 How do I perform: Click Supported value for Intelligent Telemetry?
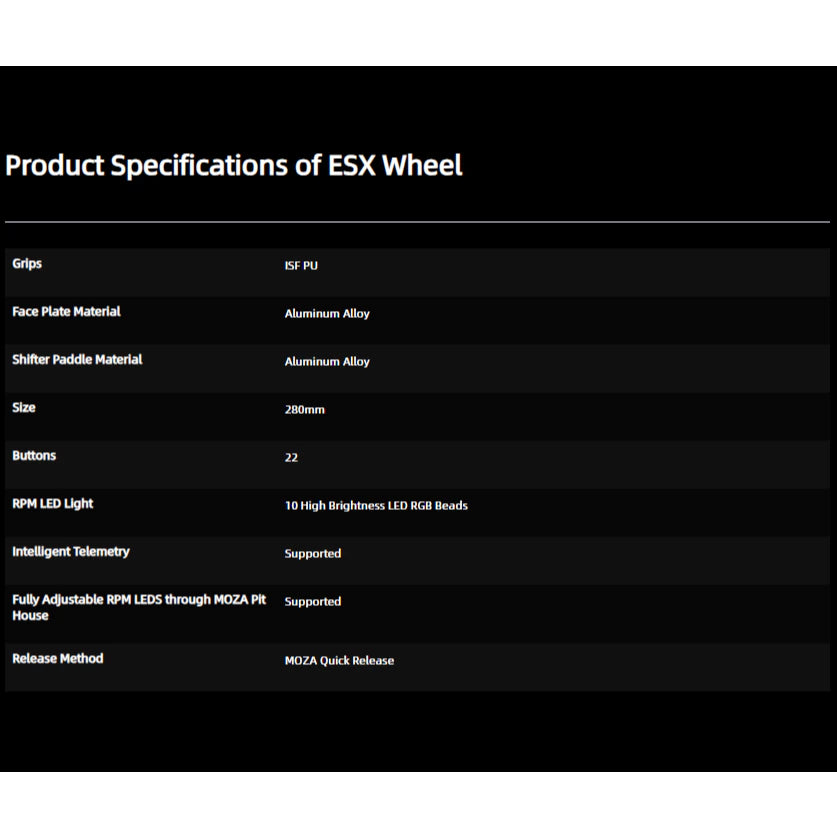(x=312, y=554)
